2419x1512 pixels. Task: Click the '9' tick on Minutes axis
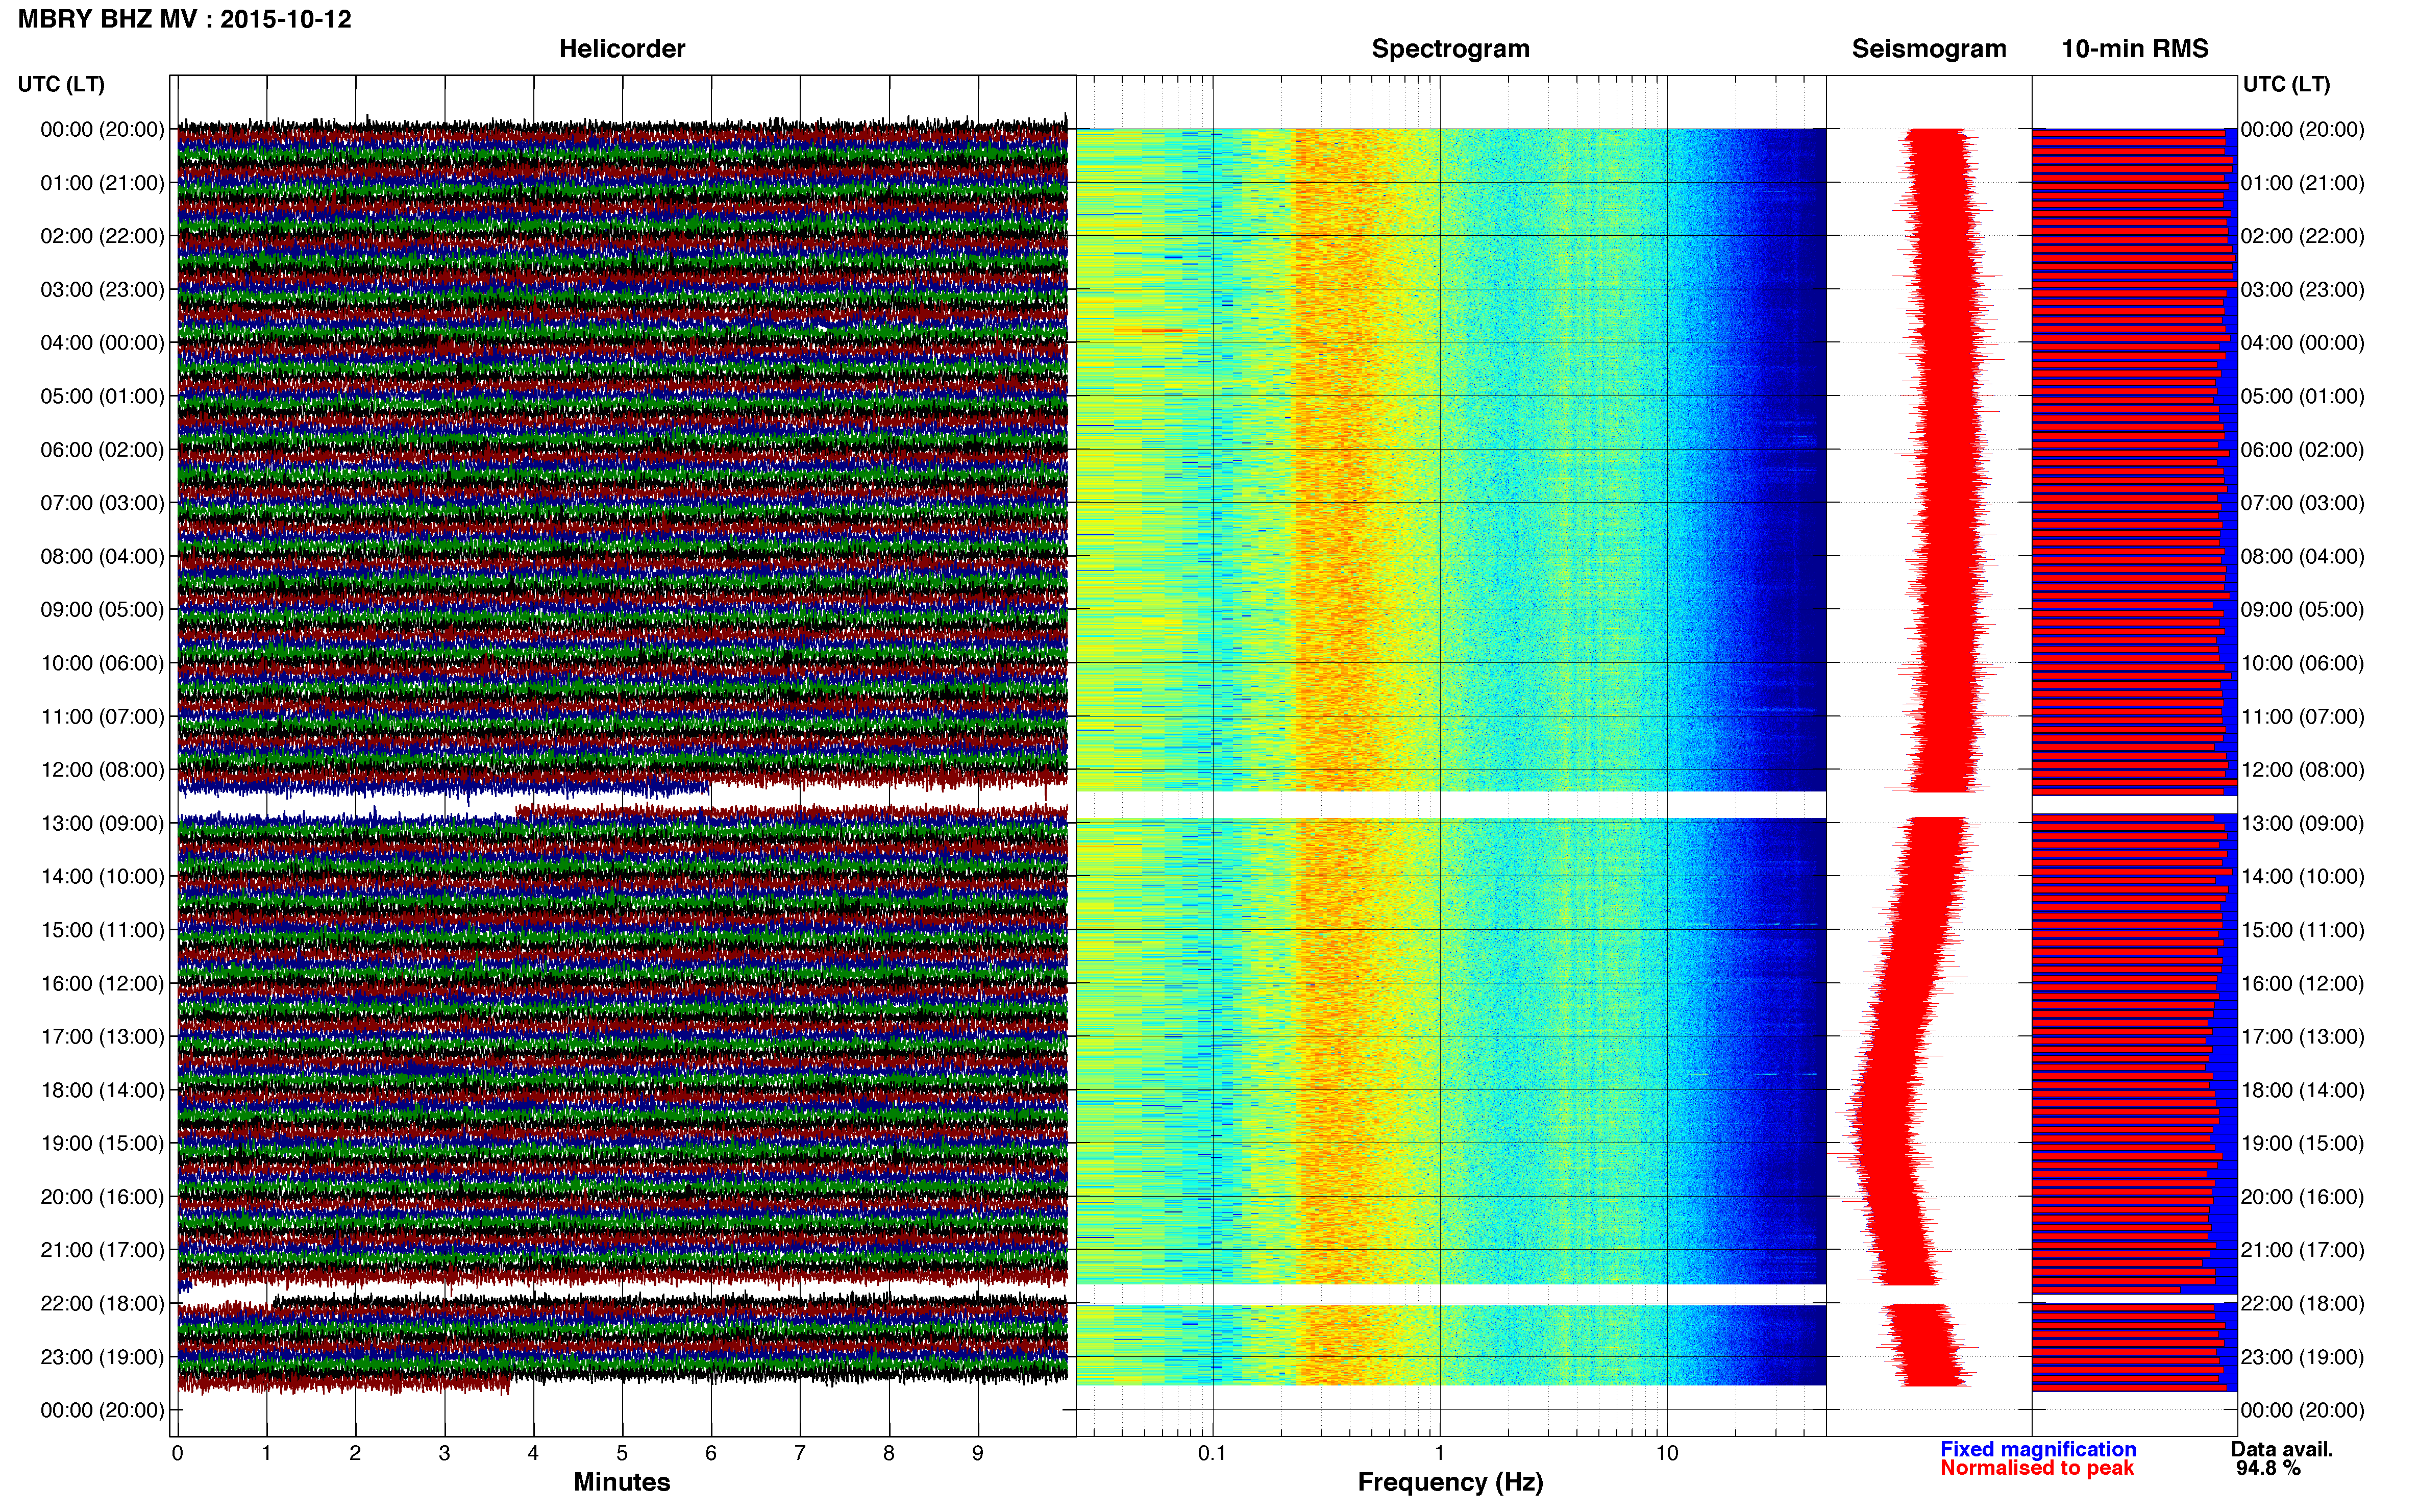click(978, 1454)
